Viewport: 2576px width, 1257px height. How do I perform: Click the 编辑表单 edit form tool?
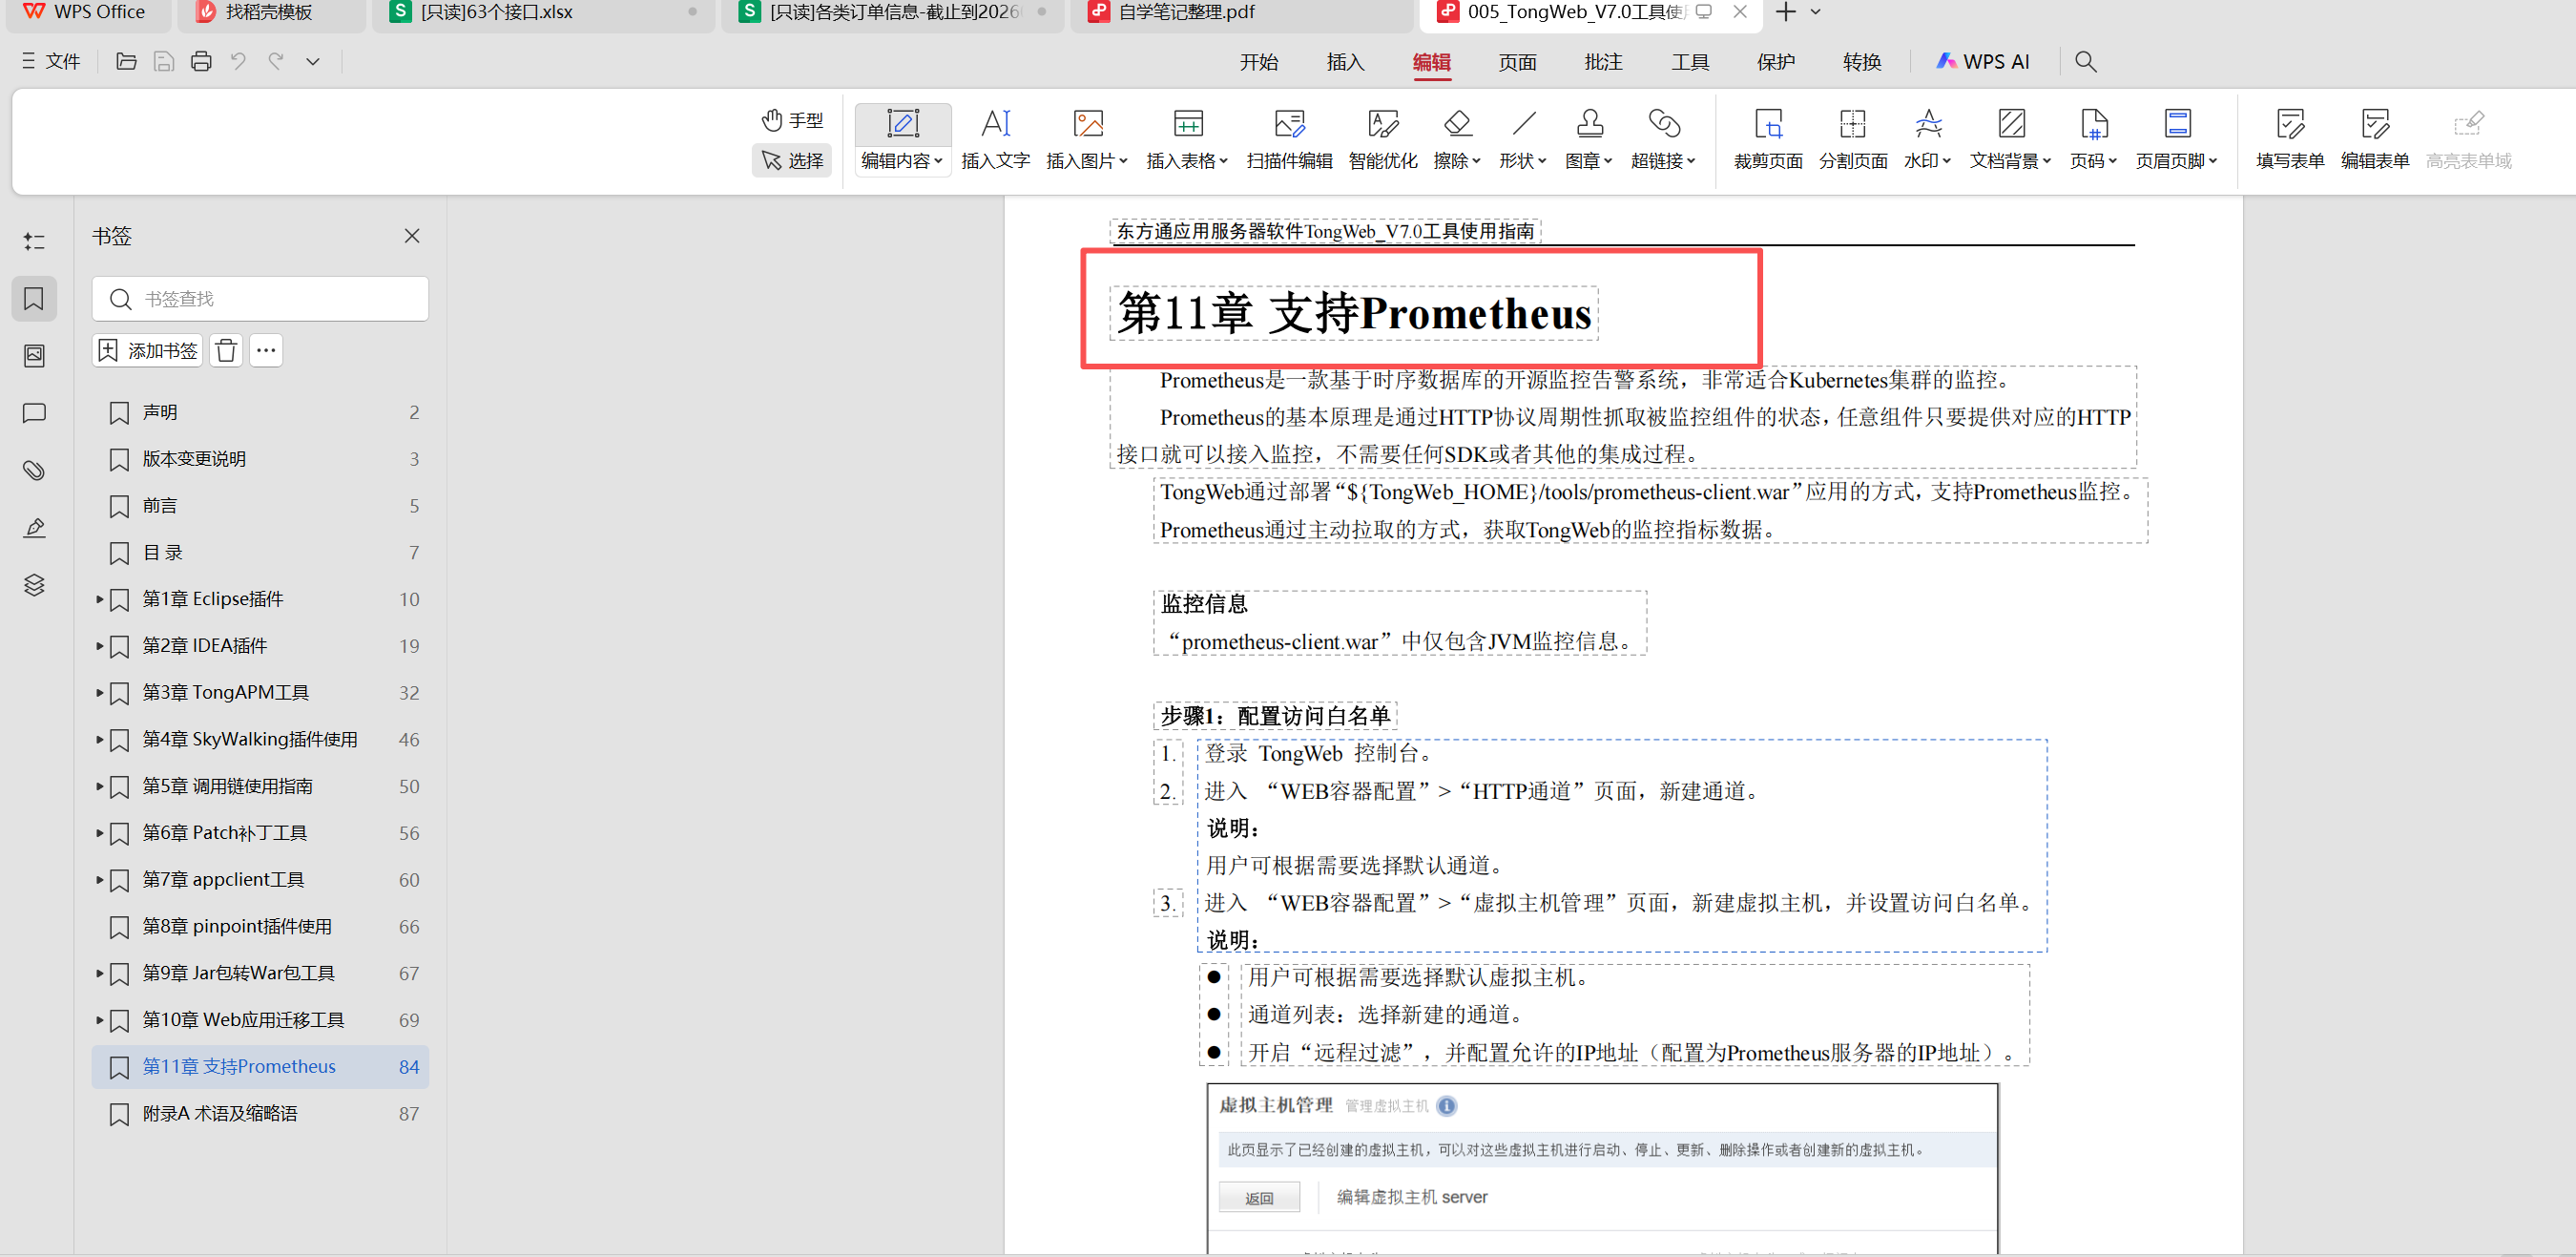pyautogui.click(x=2375, y=139)
